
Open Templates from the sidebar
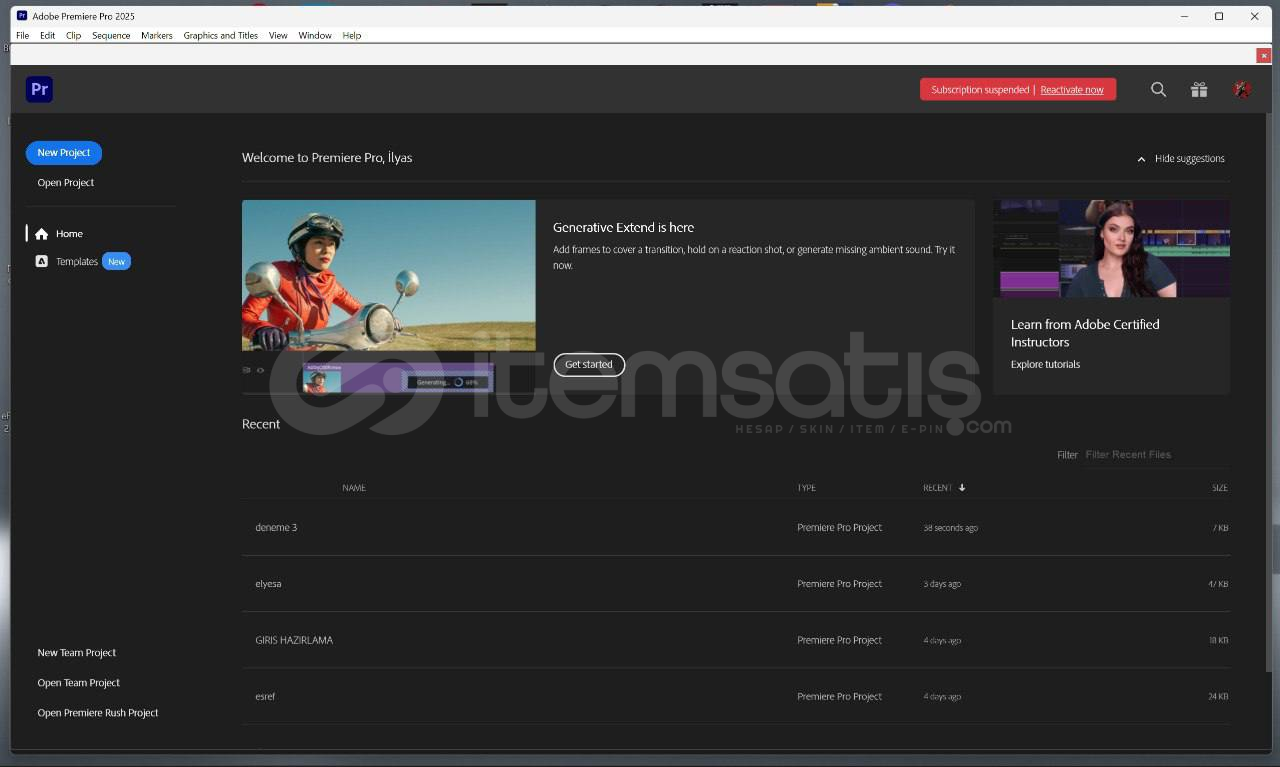pos(76,262)
